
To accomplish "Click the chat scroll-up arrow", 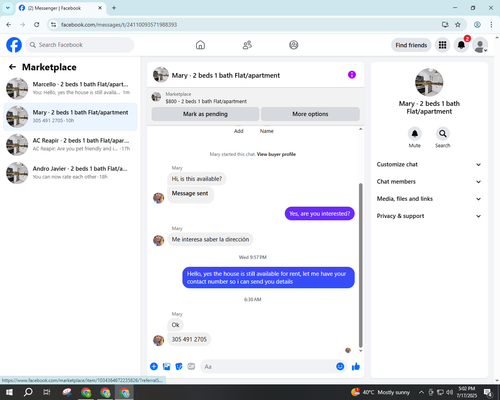I will coord(360,129).
